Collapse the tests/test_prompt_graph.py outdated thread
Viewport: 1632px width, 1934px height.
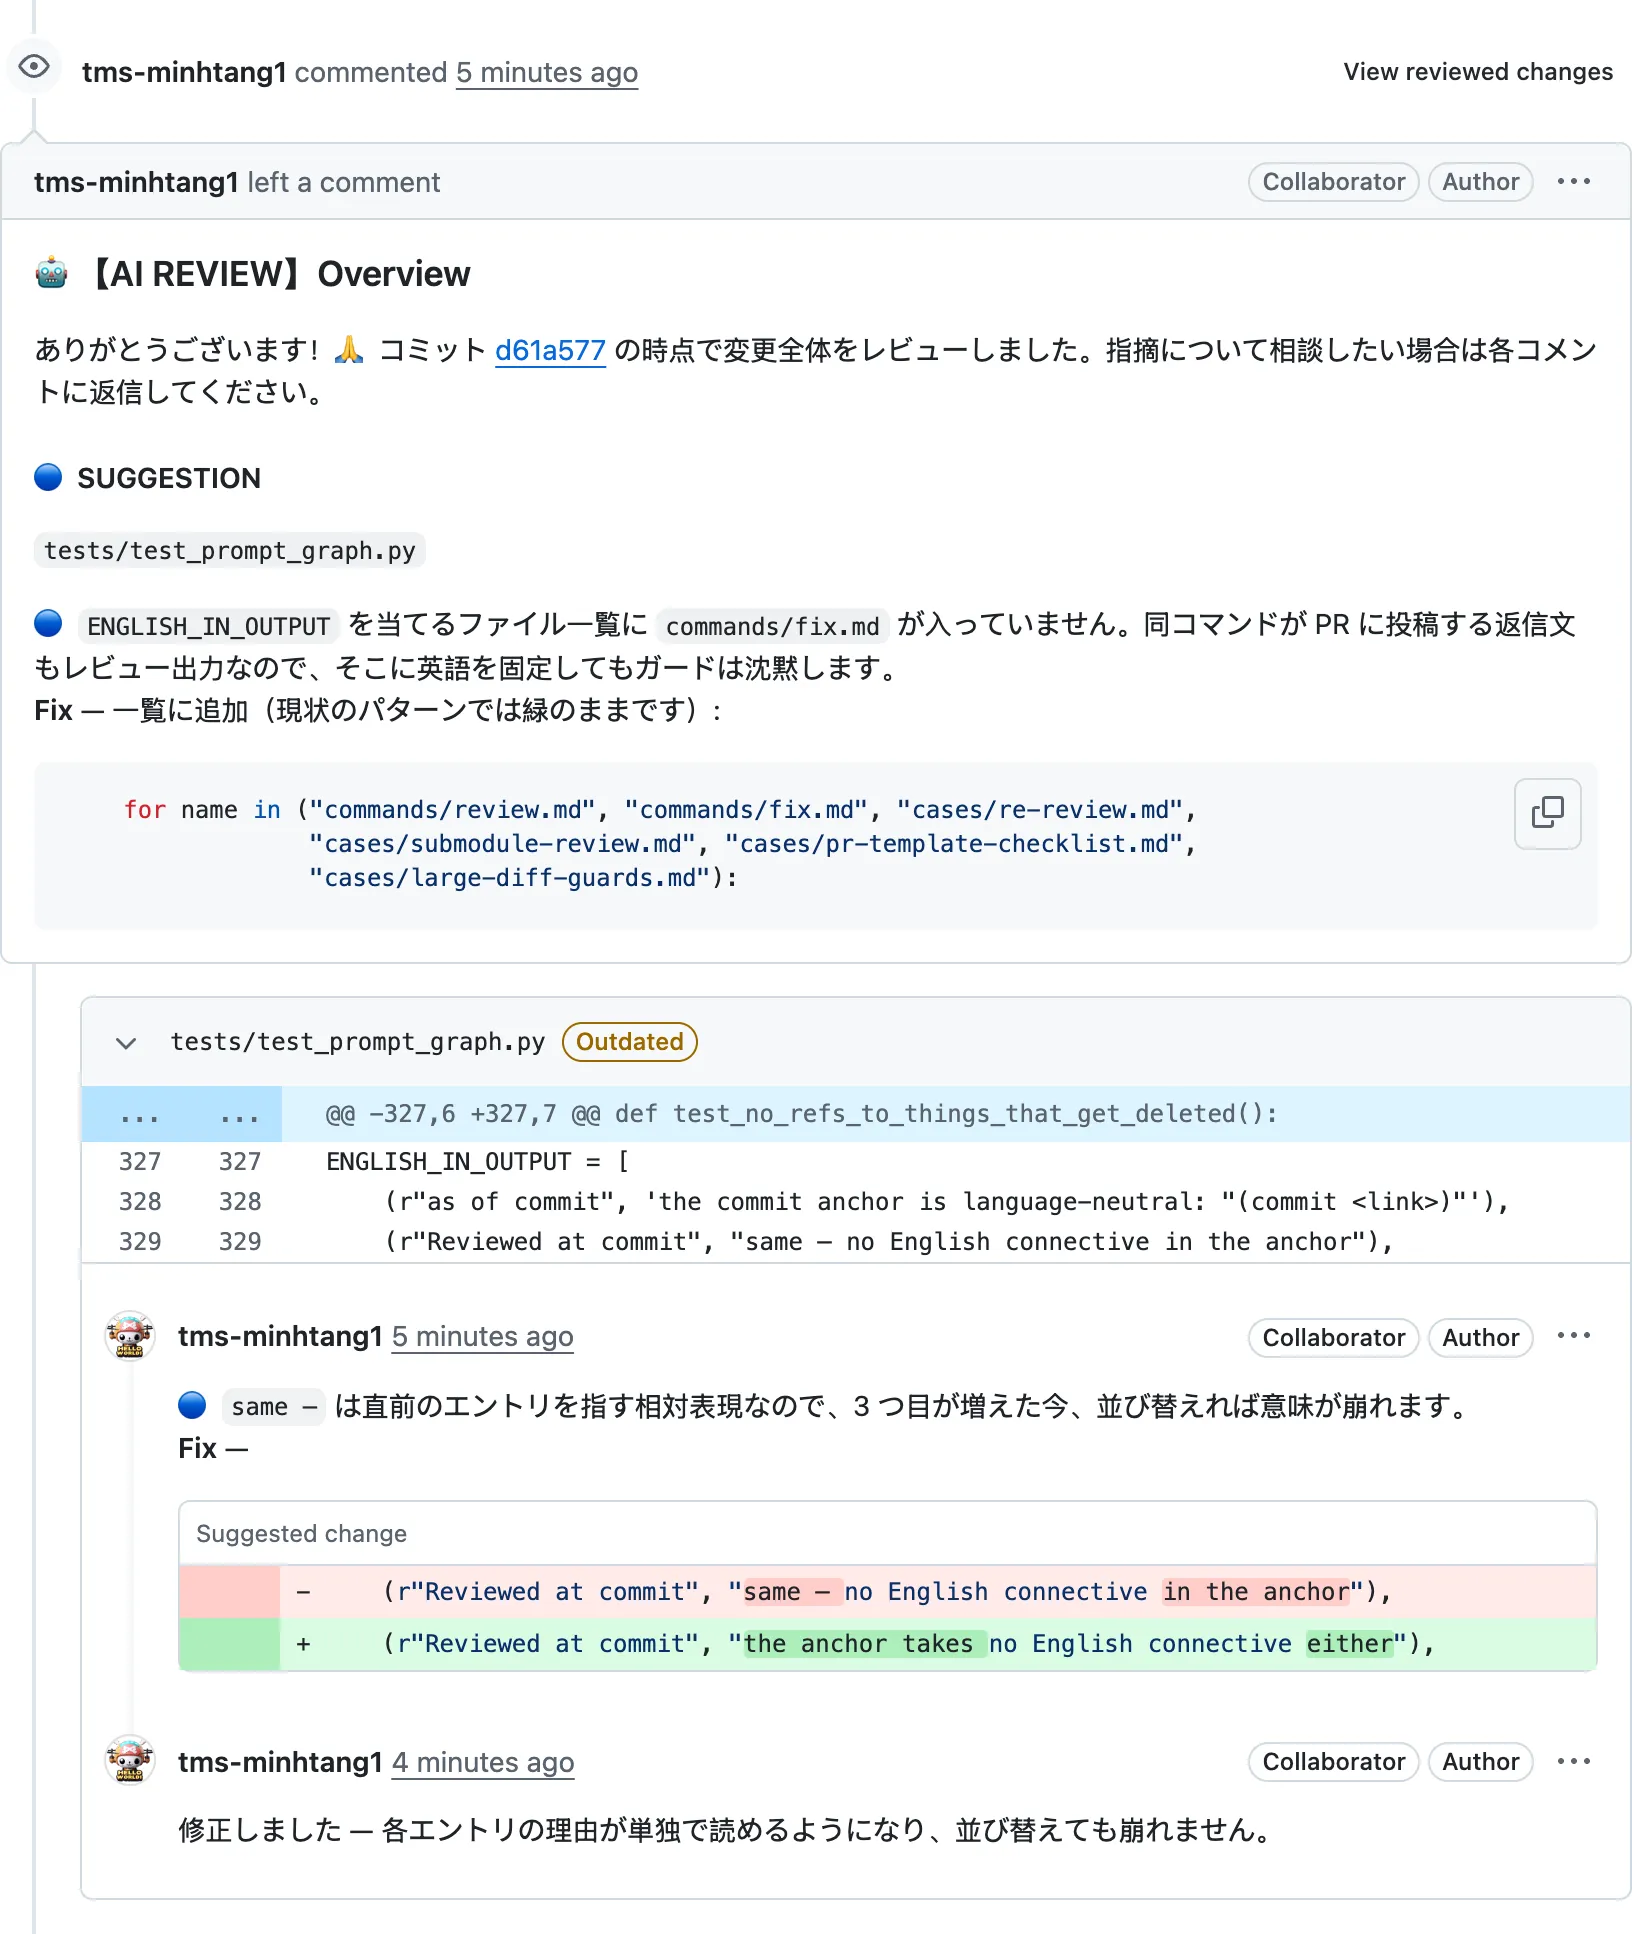(x=126, y=1043)
